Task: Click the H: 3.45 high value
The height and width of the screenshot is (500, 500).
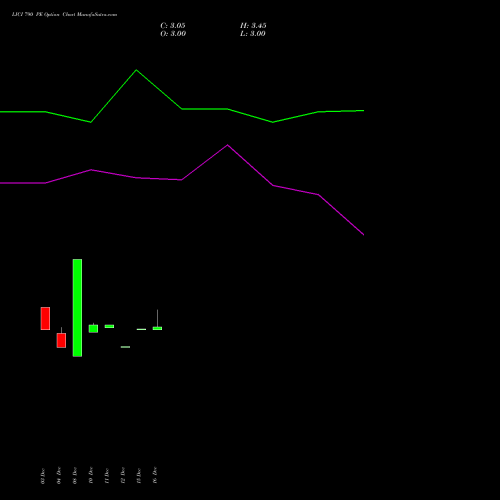Action: tap(253, 26)
